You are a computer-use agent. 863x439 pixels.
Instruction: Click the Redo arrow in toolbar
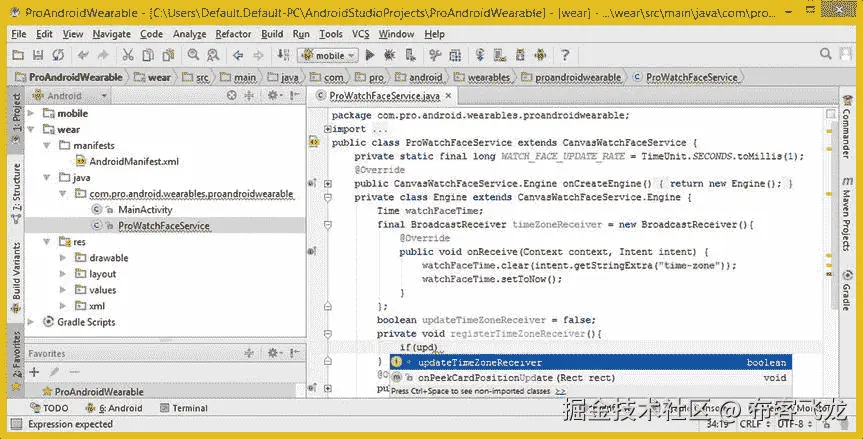[103, 55]
